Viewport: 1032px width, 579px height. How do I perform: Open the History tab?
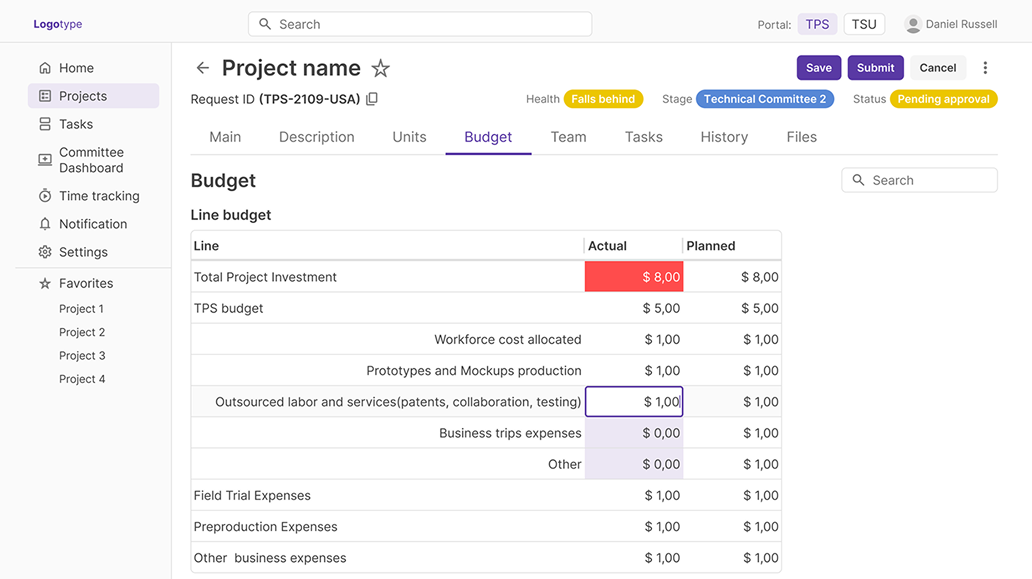(724, 137)
